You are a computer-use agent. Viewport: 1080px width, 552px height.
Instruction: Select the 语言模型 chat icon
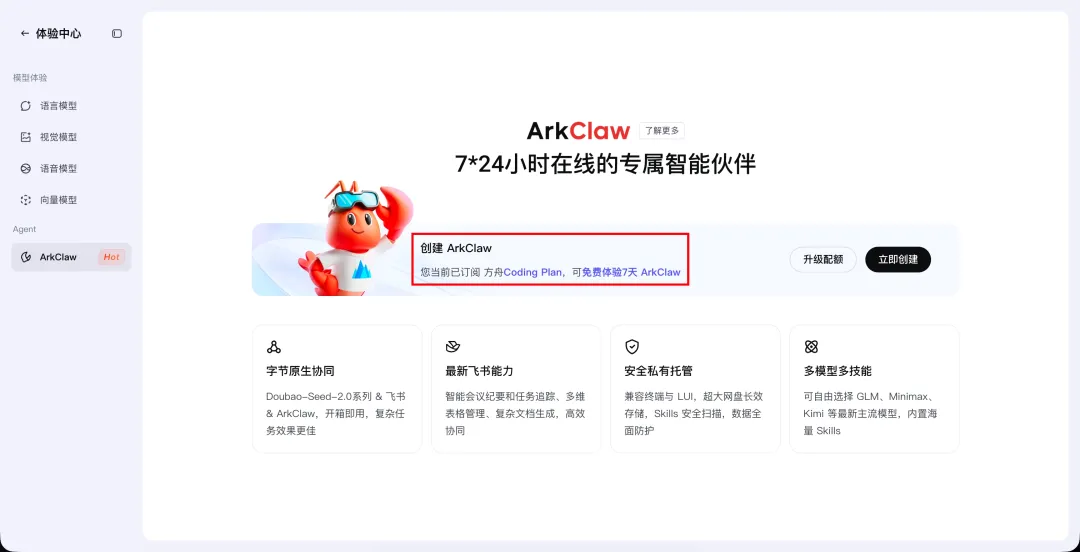25,105
